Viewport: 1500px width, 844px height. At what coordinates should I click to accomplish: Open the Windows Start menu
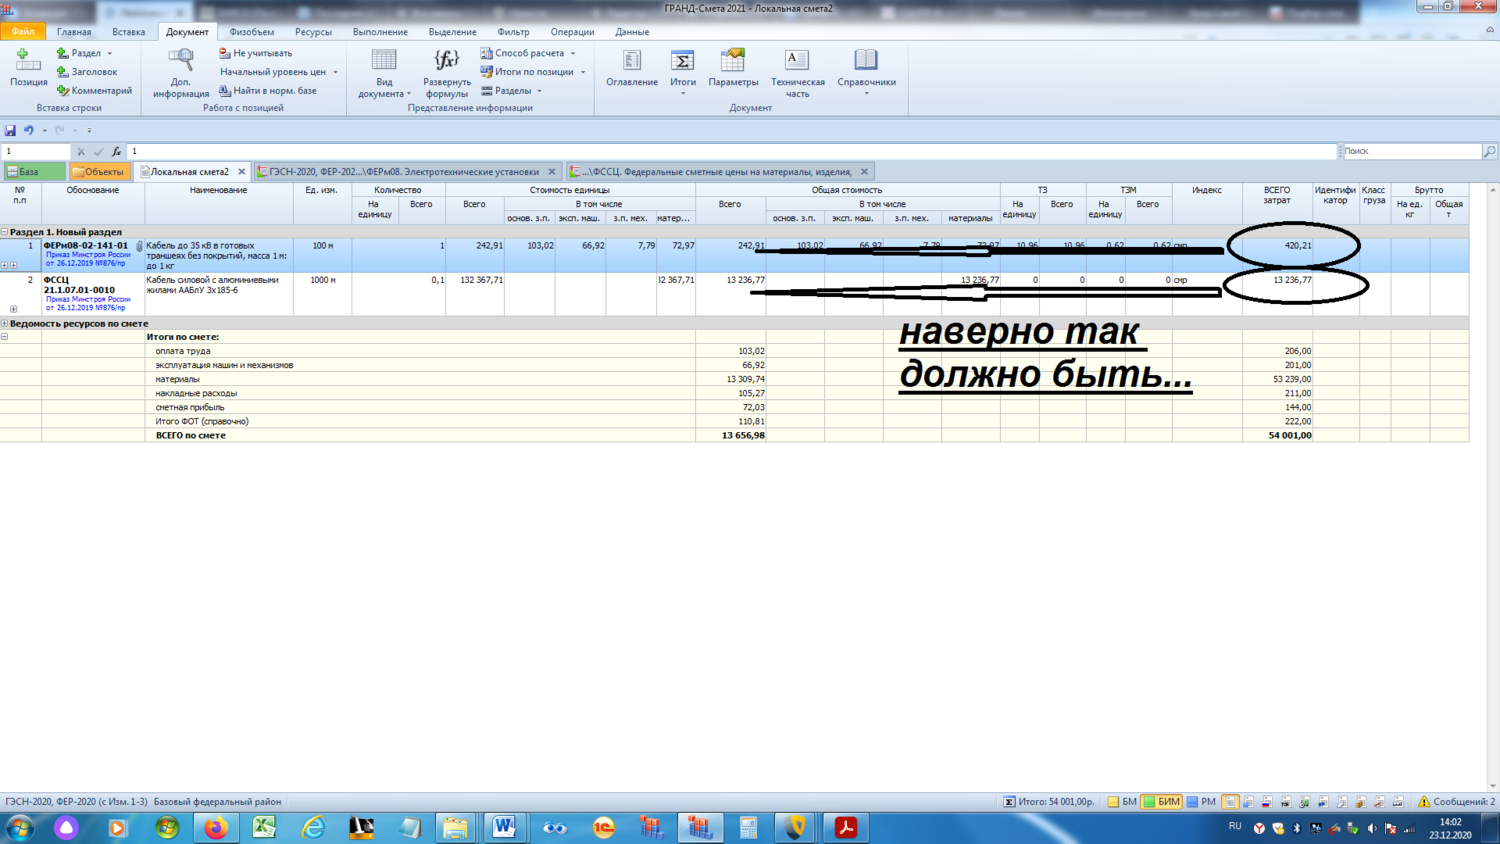coord(19,828)
